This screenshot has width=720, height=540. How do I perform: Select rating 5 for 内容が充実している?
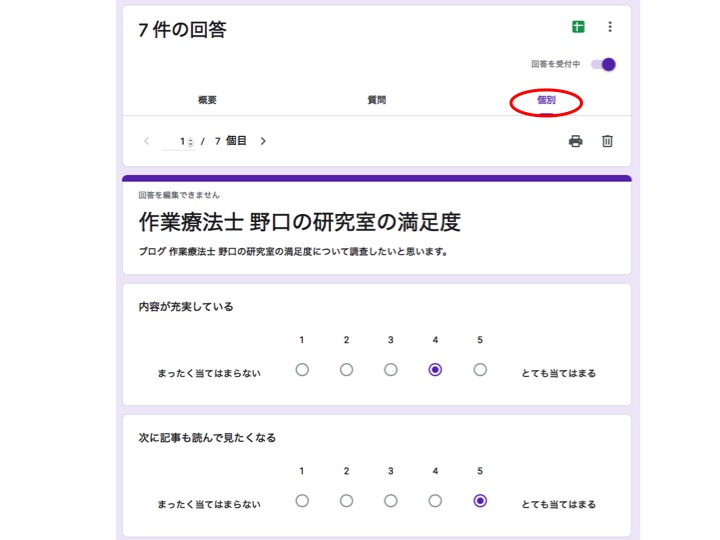pyautogui.click(x=480, y=370)
